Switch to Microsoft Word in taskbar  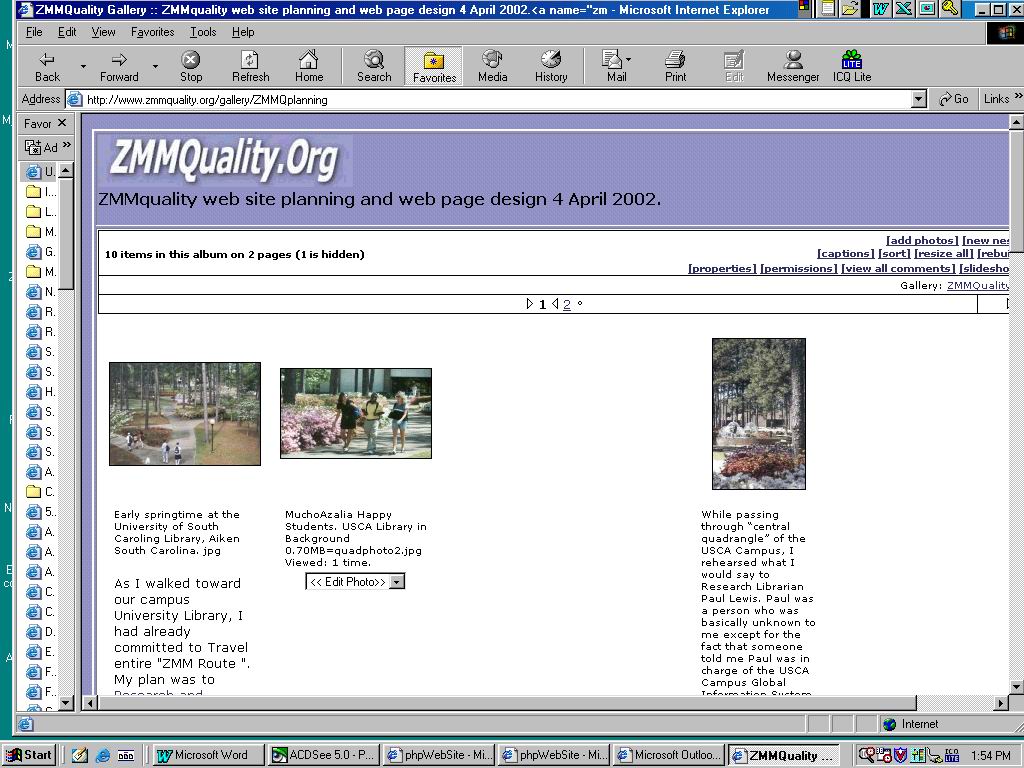tap(210, 755)
